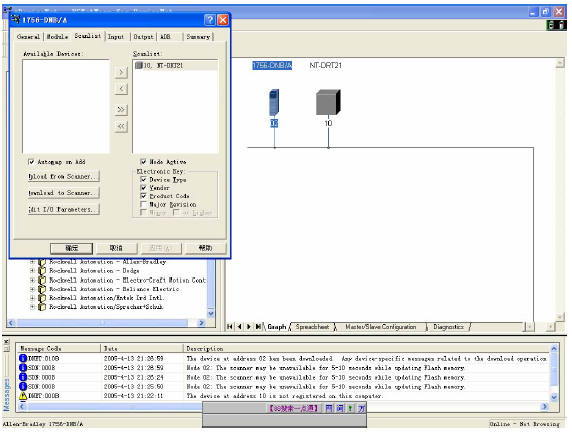The image size is (572, 432).
Task: Close the Messages pane with X icon
Action: coord(6,342)
